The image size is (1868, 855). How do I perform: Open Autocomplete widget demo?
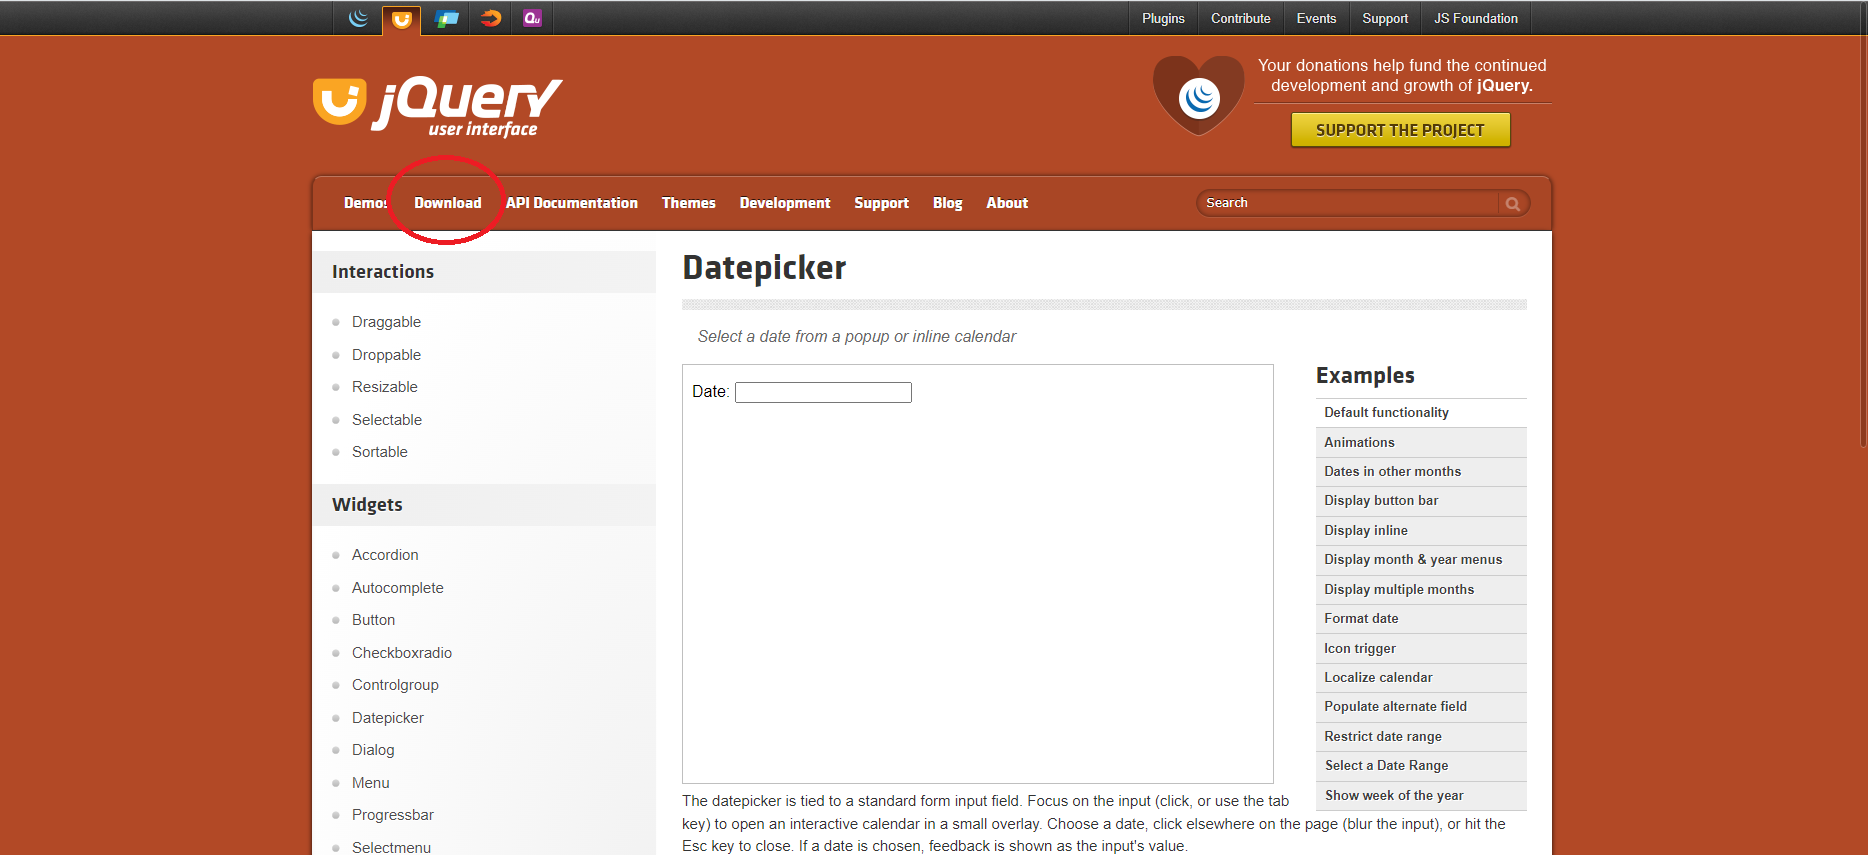(398, 588)
